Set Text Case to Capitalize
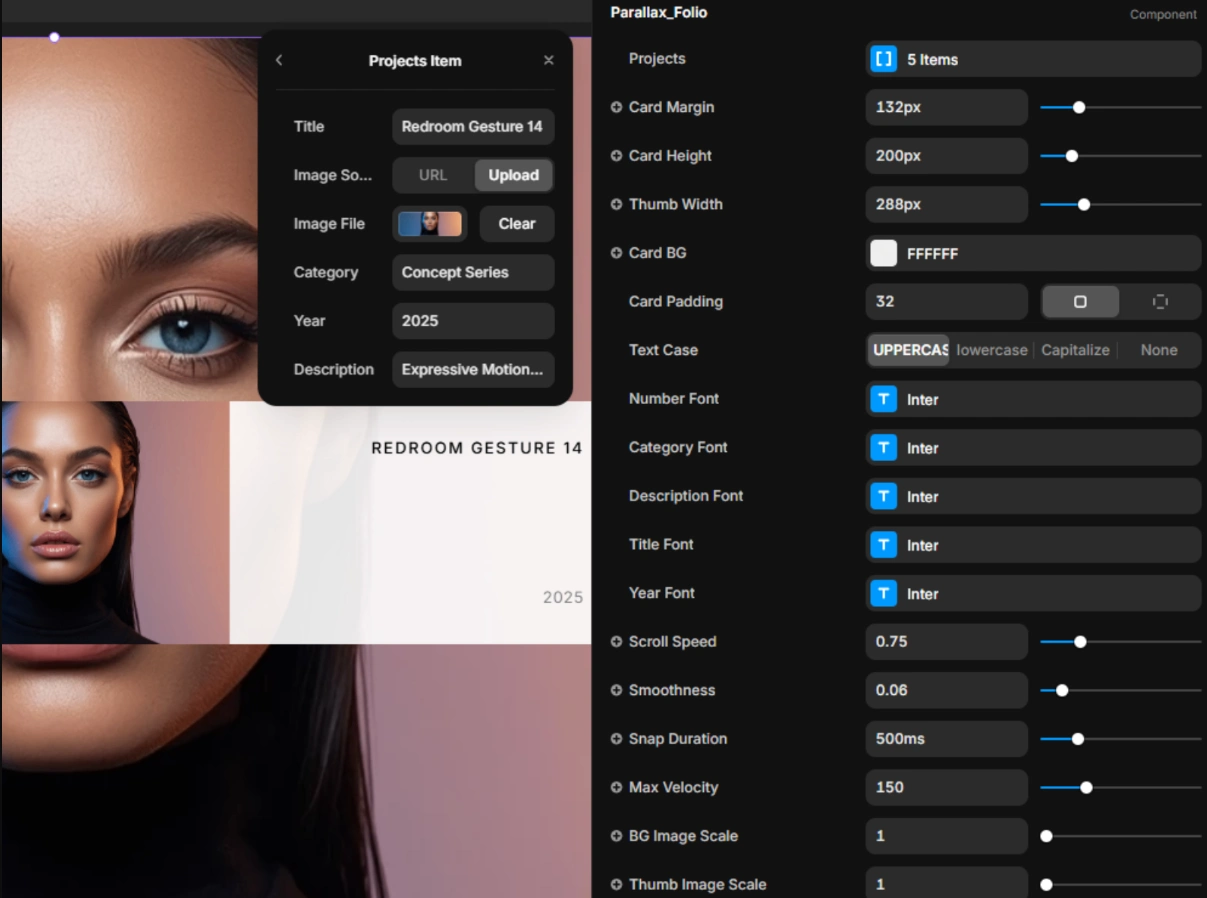The image size is (1207, 898). tap(1075, 350)
